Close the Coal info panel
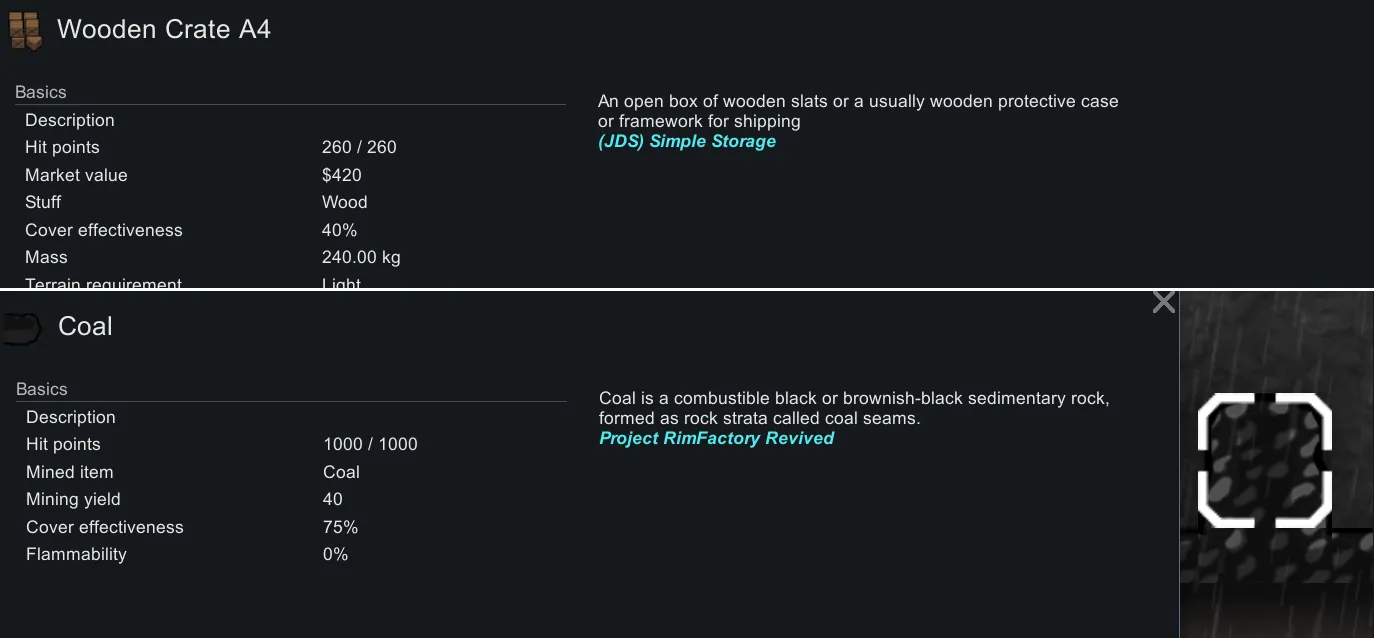Viewport: 1374px width, 638px height. [1163, 302]
